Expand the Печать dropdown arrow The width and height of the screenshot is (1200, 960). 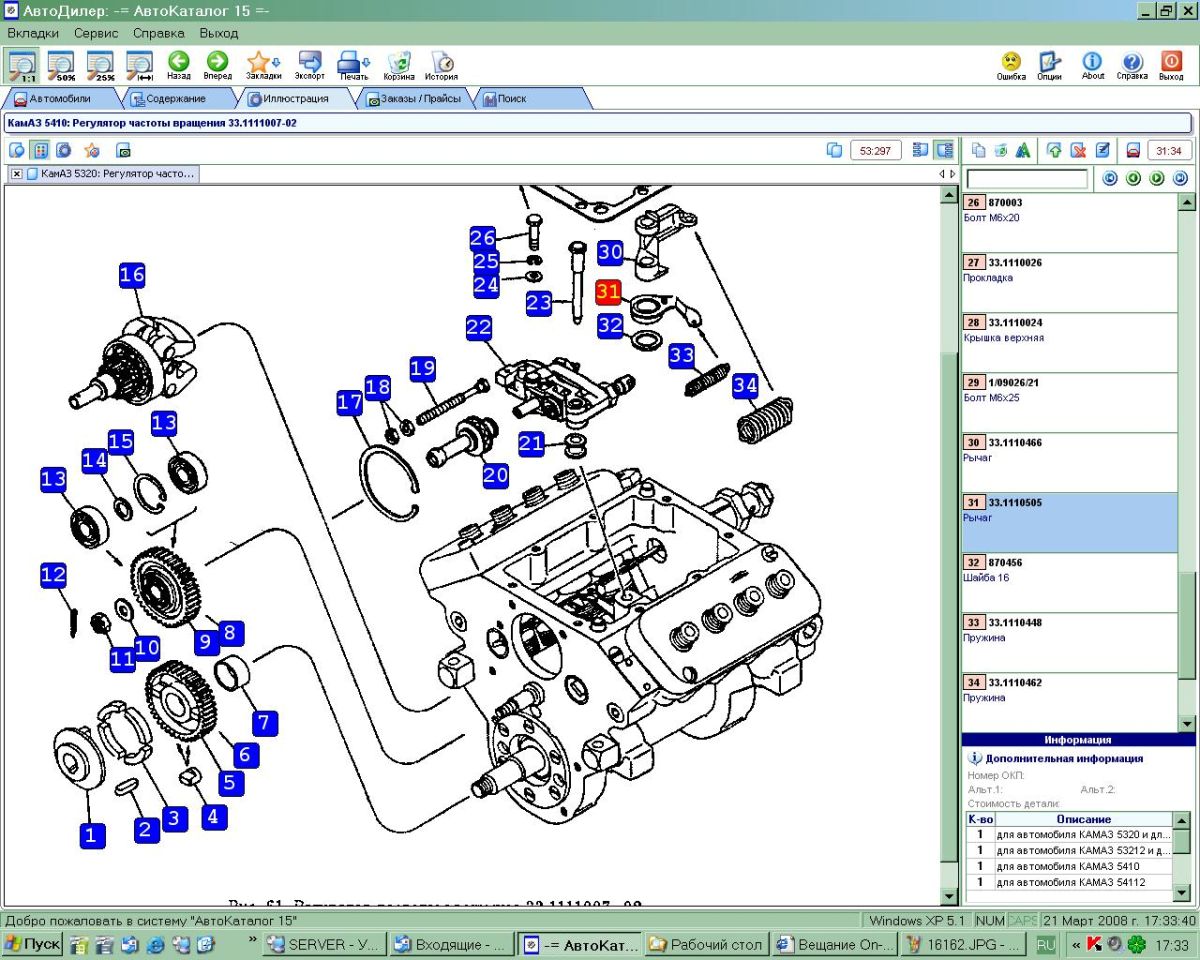(x=367, y=61)
